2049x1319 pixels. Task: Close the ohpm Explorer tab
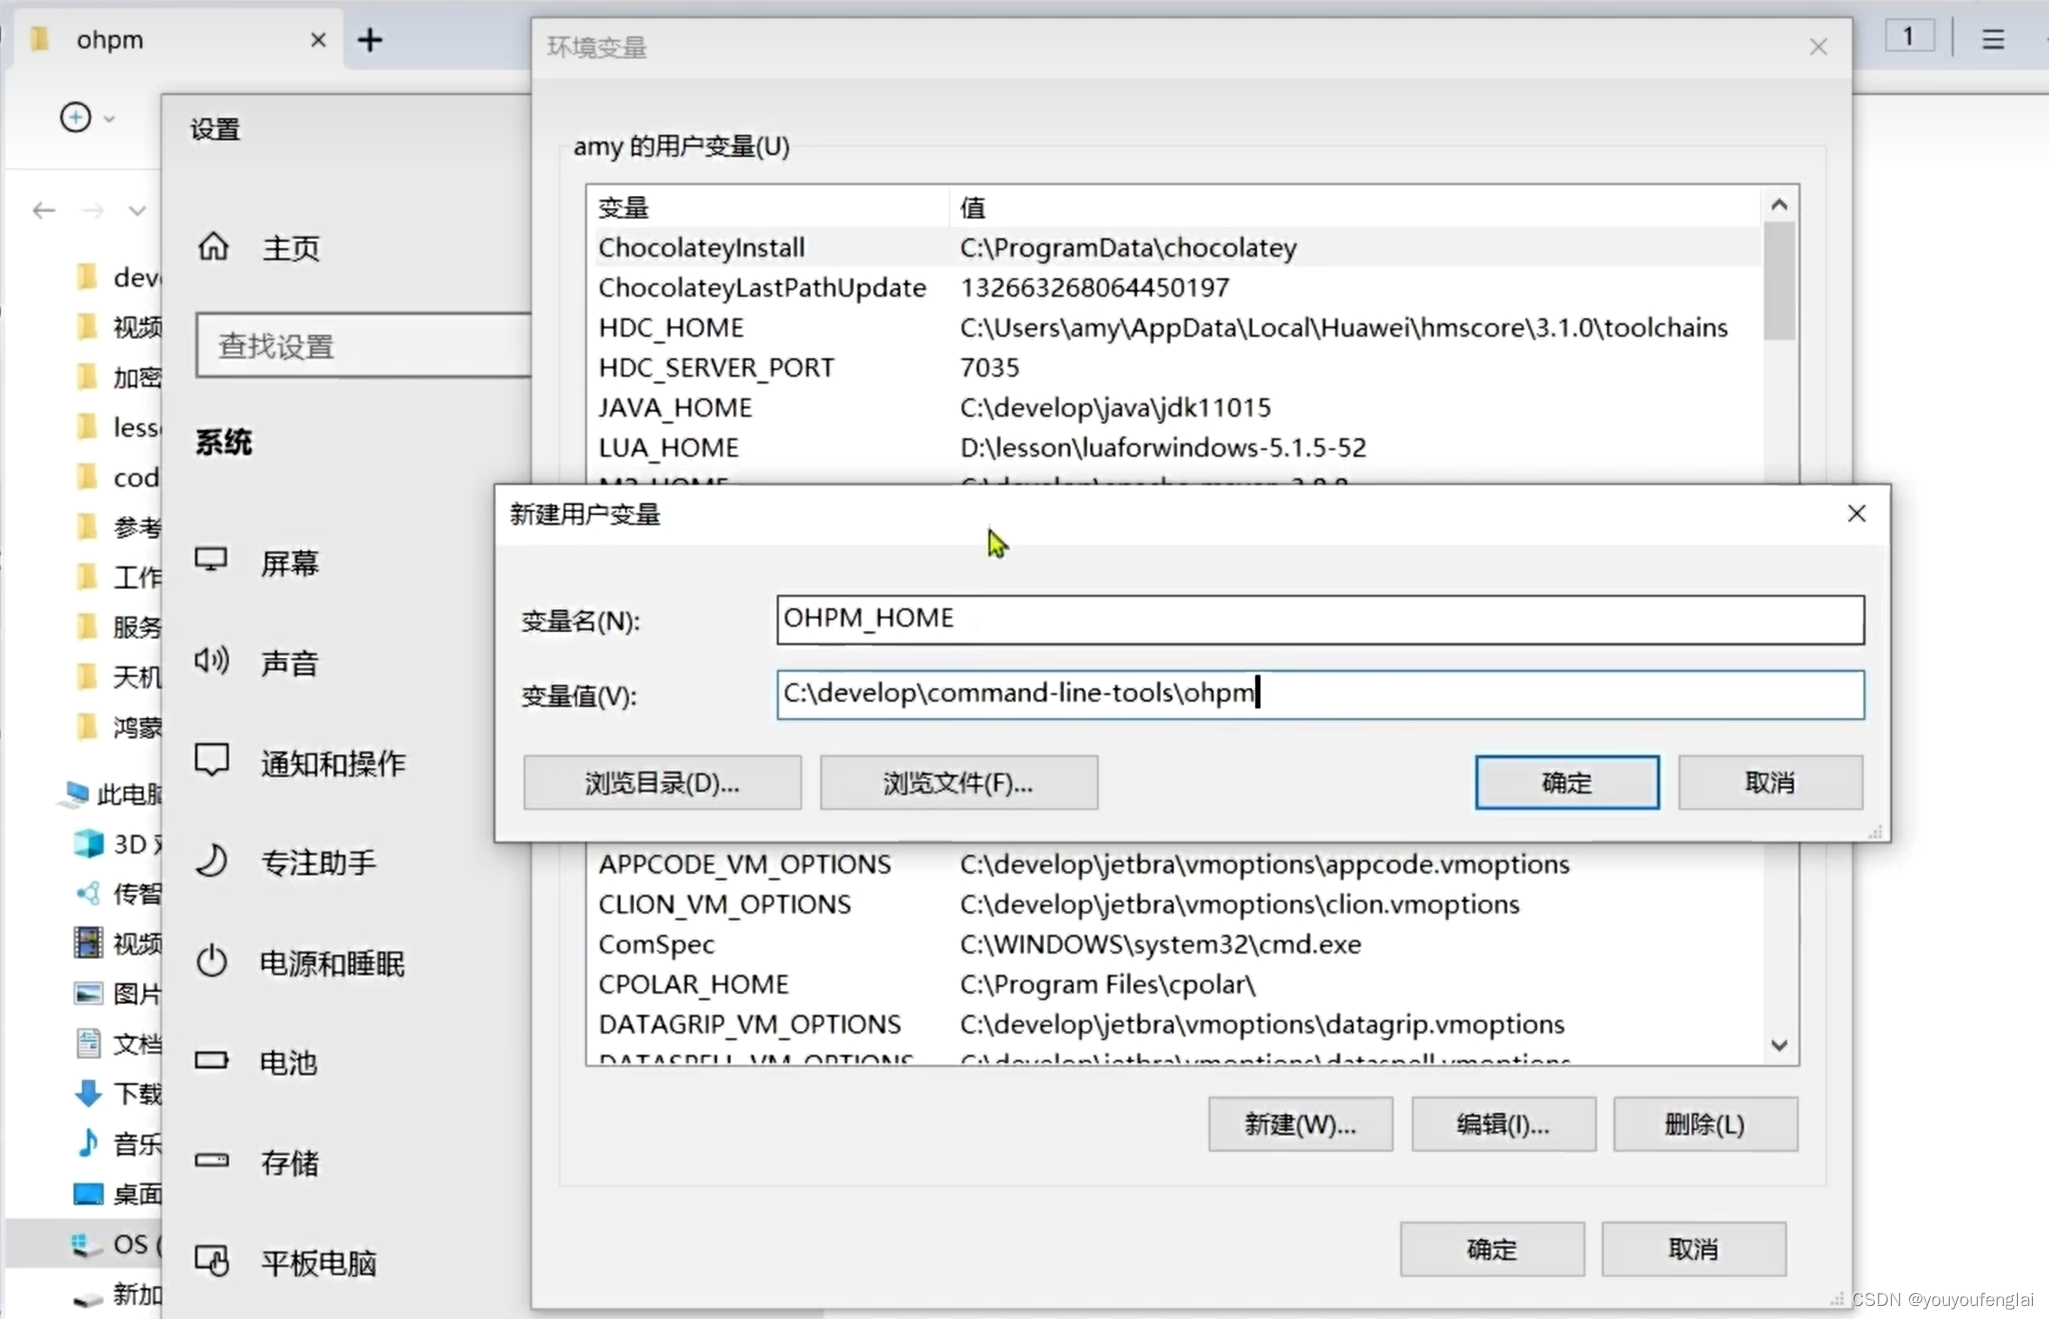(x=318, y=40)
